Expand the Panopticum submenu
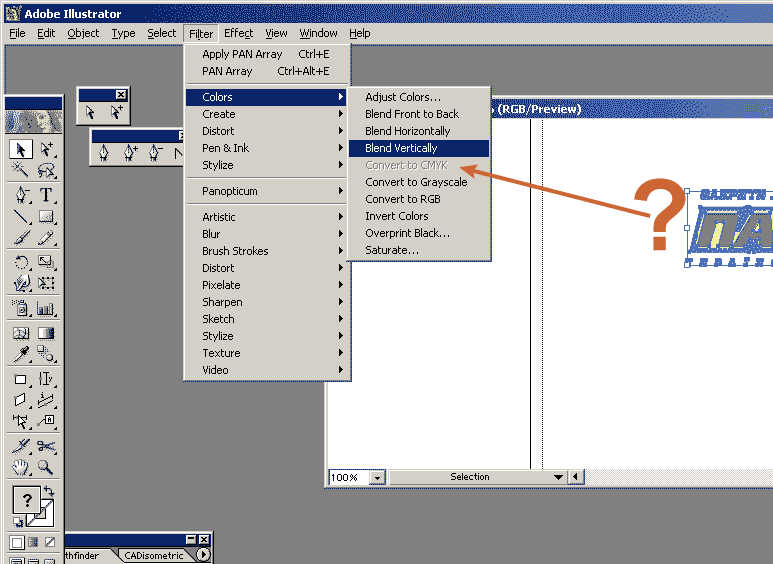 (268, 191)
